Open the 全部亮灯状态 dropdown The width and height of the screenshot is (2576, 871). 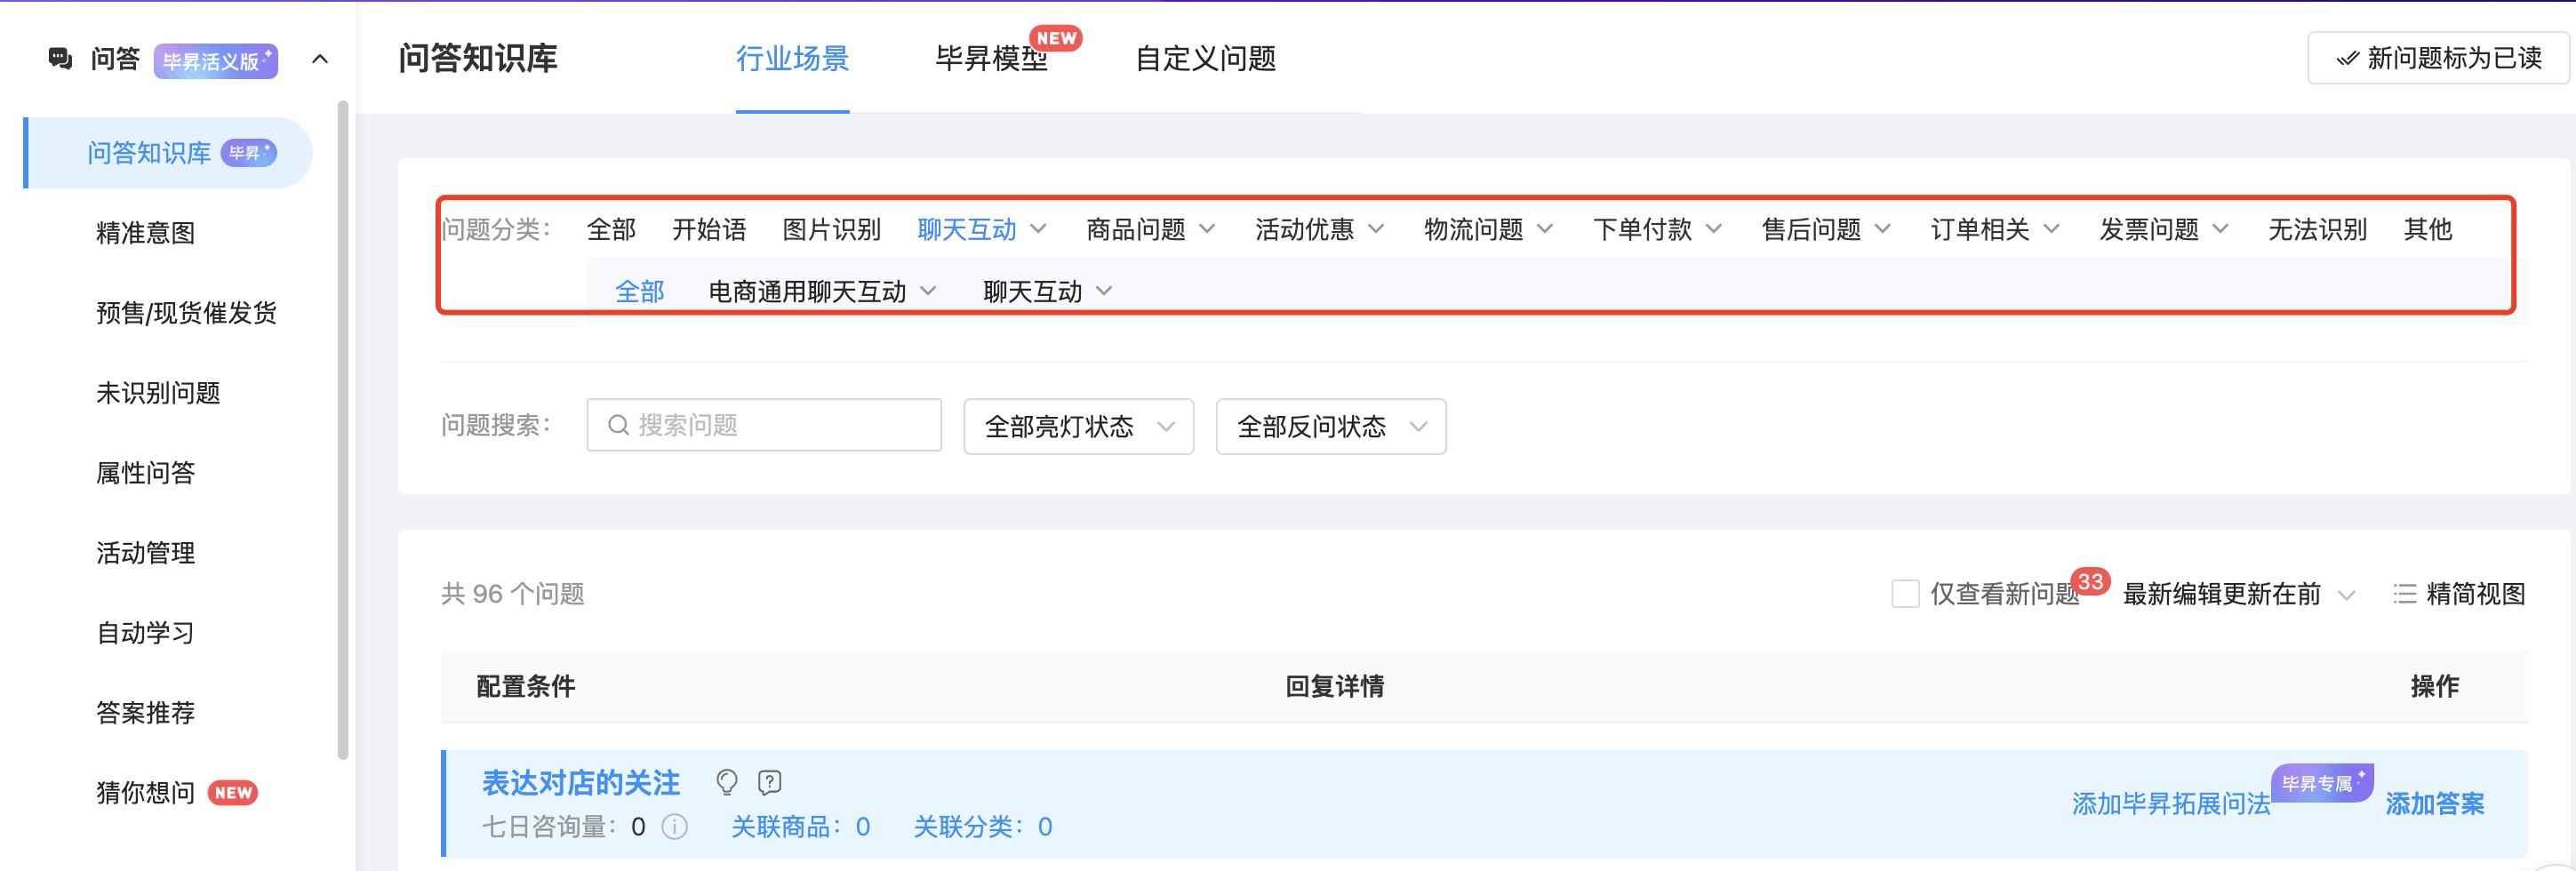(x=1079, y=427)
